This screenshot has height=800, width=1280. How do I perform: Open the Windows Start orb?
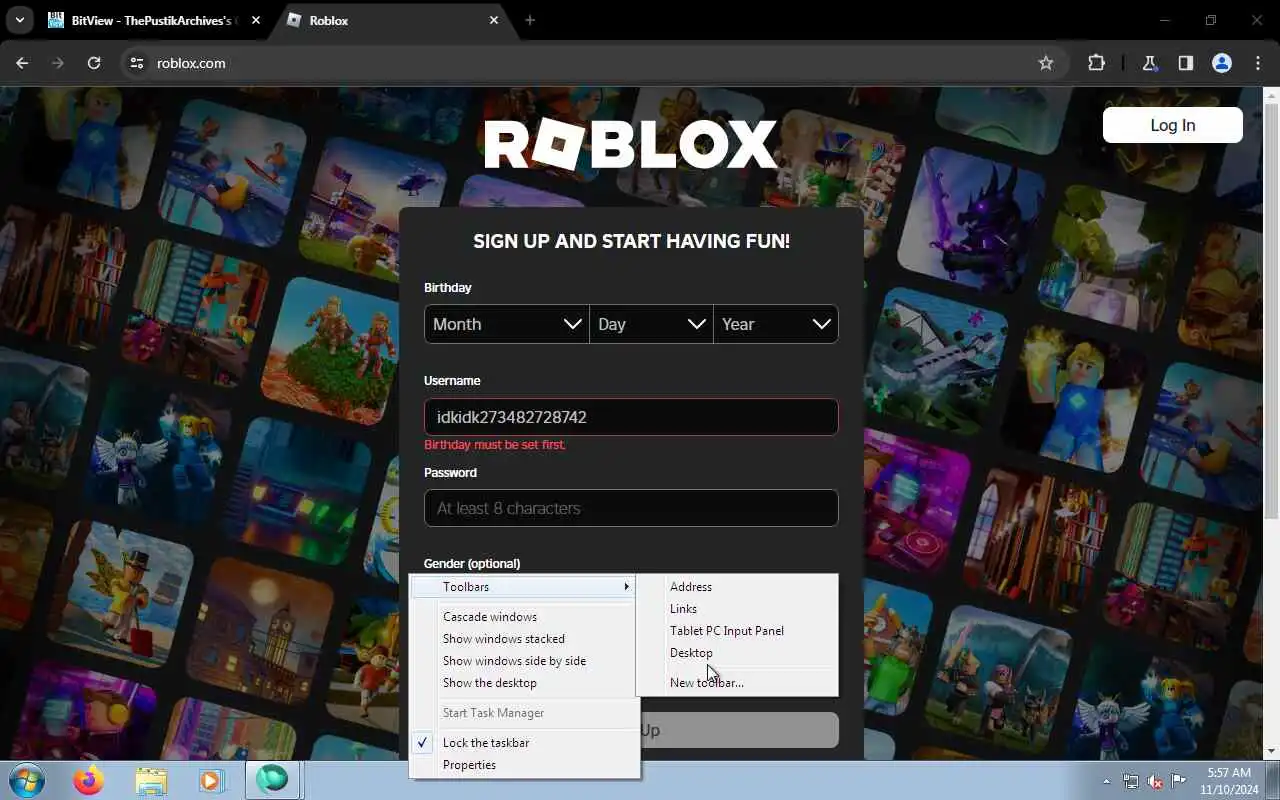point(27,780)
